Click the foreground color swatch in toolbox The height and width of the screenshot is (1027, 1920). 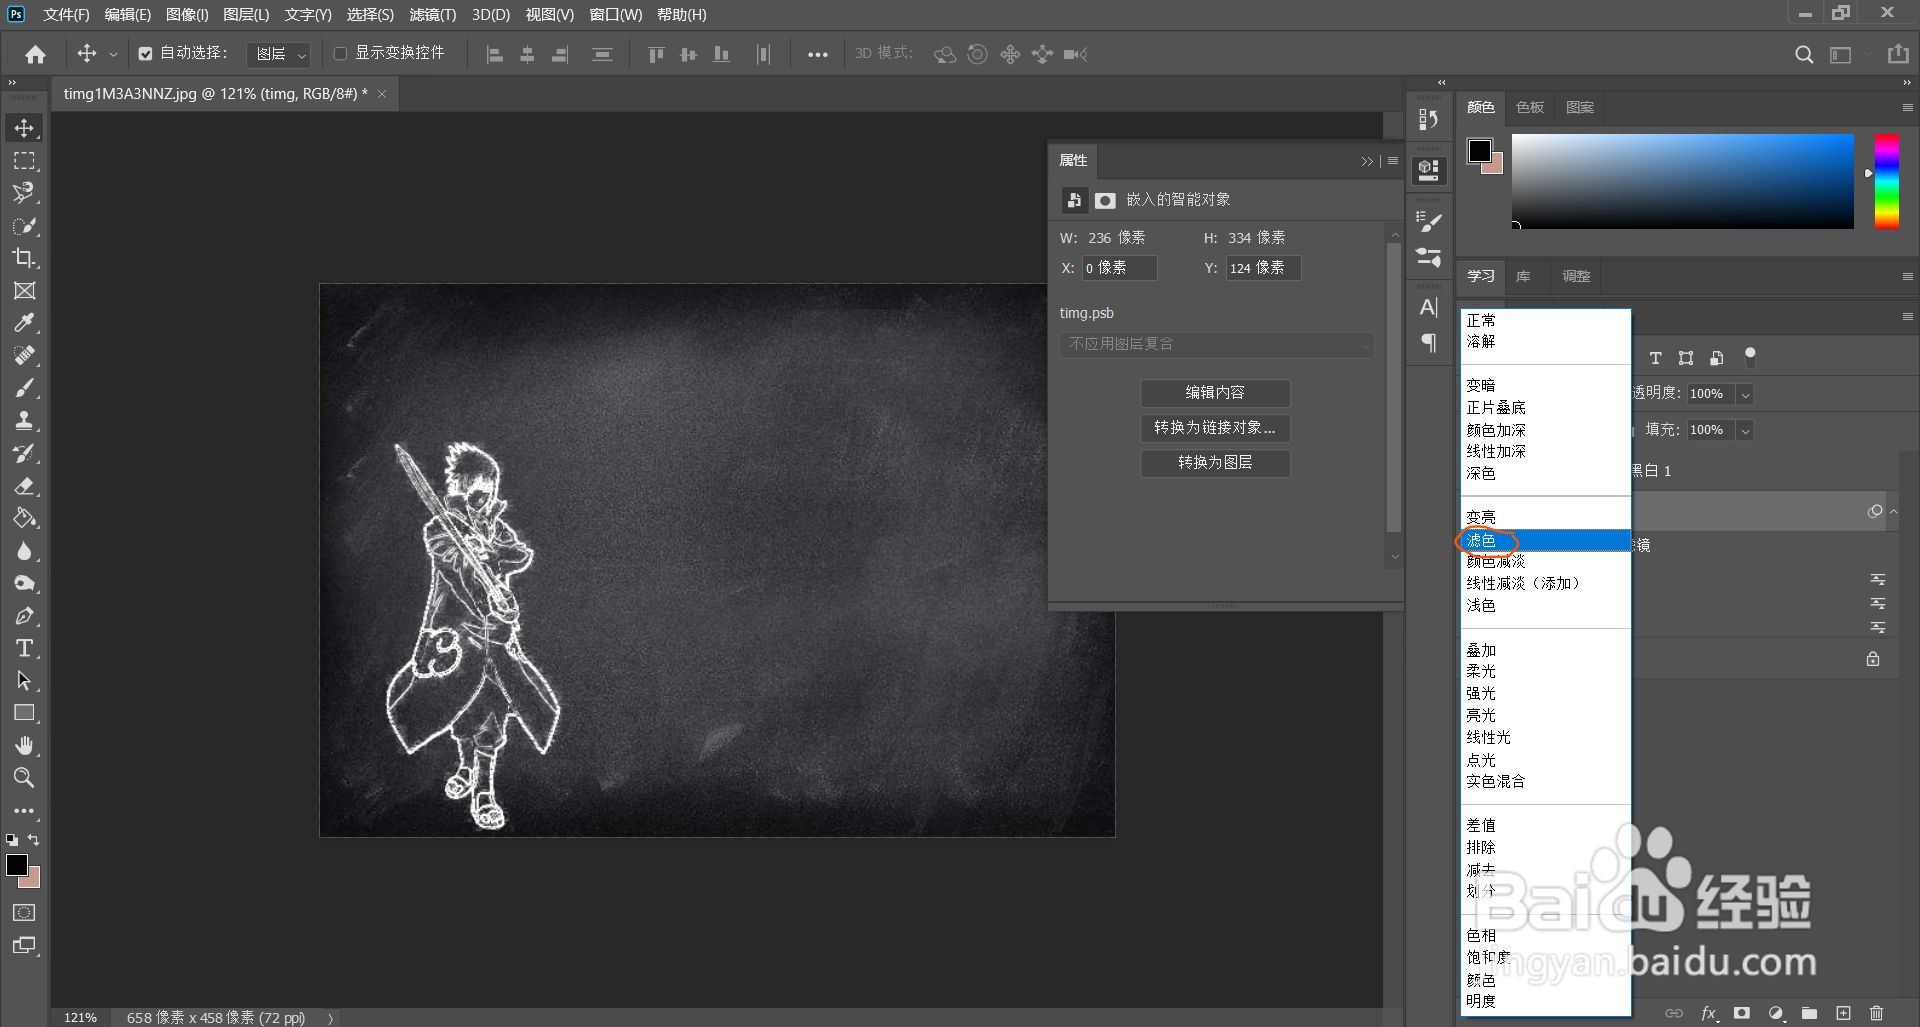pos(17,865)
